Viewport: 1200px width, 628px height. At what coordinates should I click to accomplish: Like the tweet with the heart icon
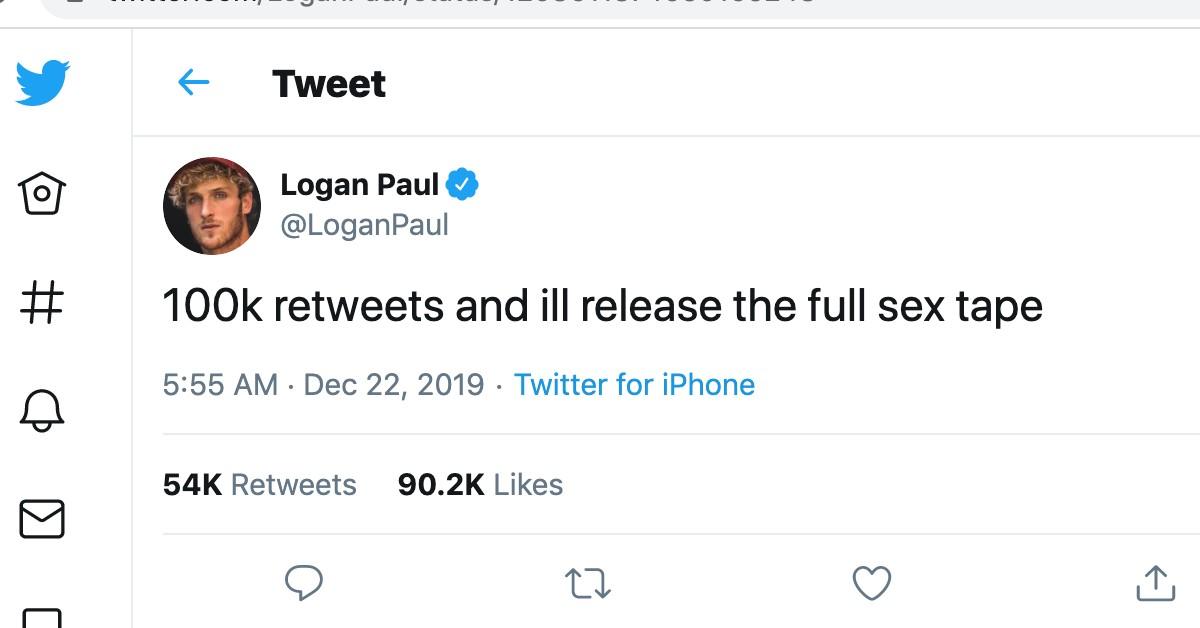[x=874, y=580]
